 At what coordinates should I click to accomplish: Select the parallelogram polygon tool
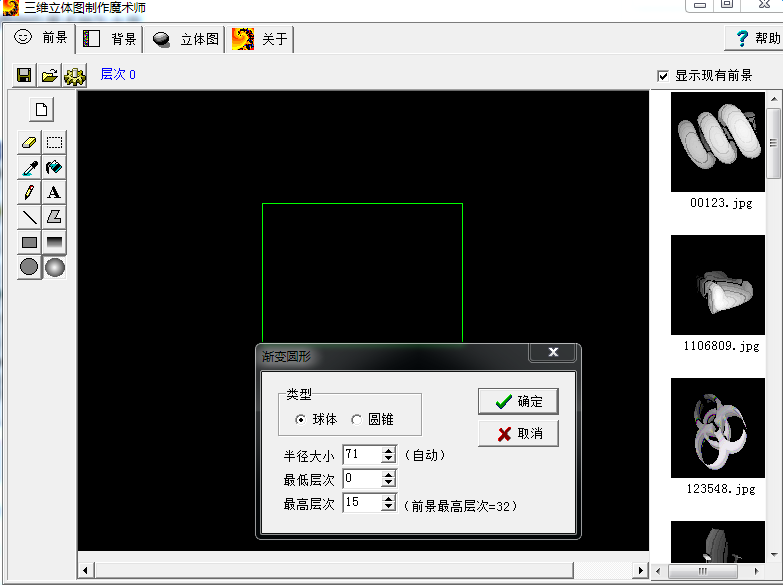point(54,217)
